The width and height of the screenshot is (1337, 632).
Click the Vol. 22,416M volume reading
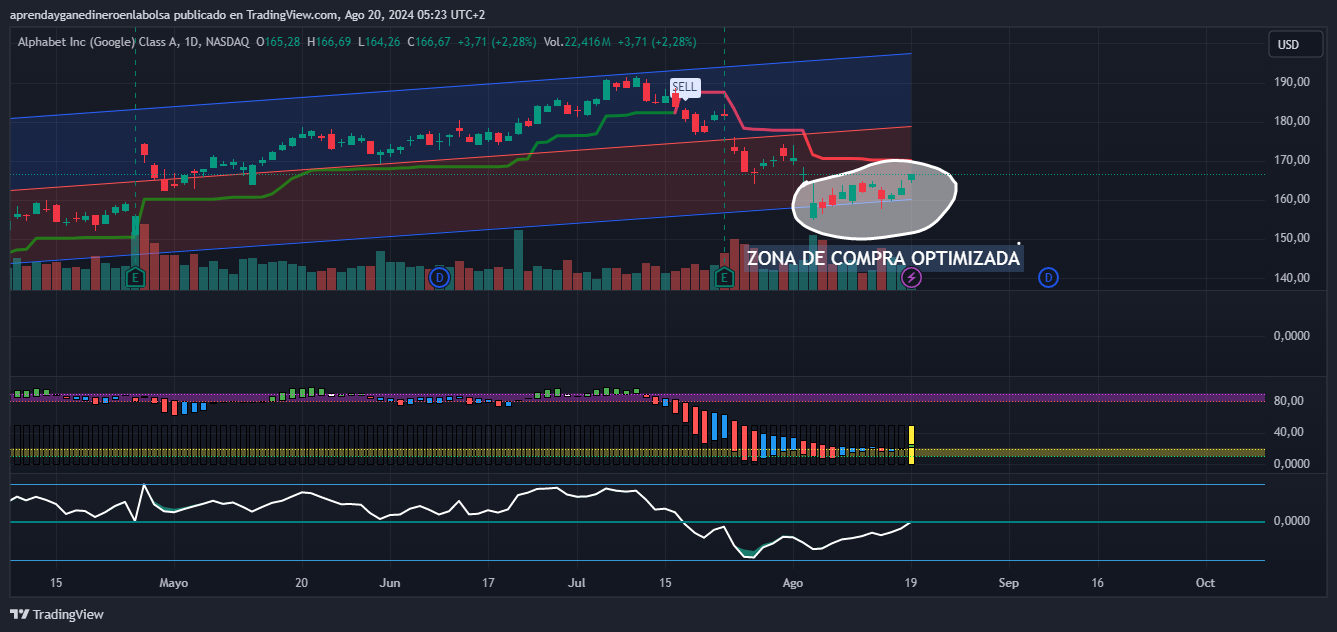pyautogui.click(x=577, y=42)
